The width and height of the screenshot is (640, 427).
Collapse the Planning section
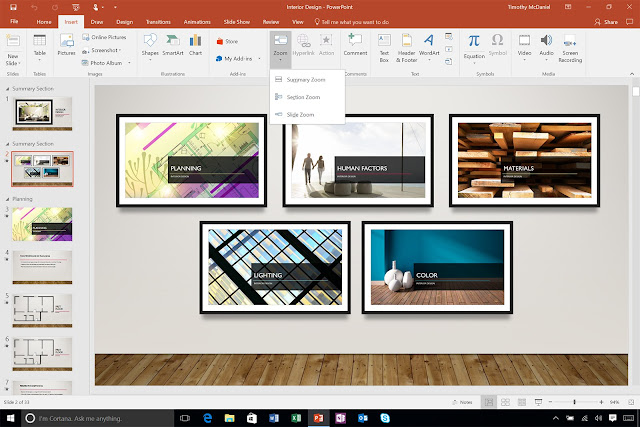7,199
